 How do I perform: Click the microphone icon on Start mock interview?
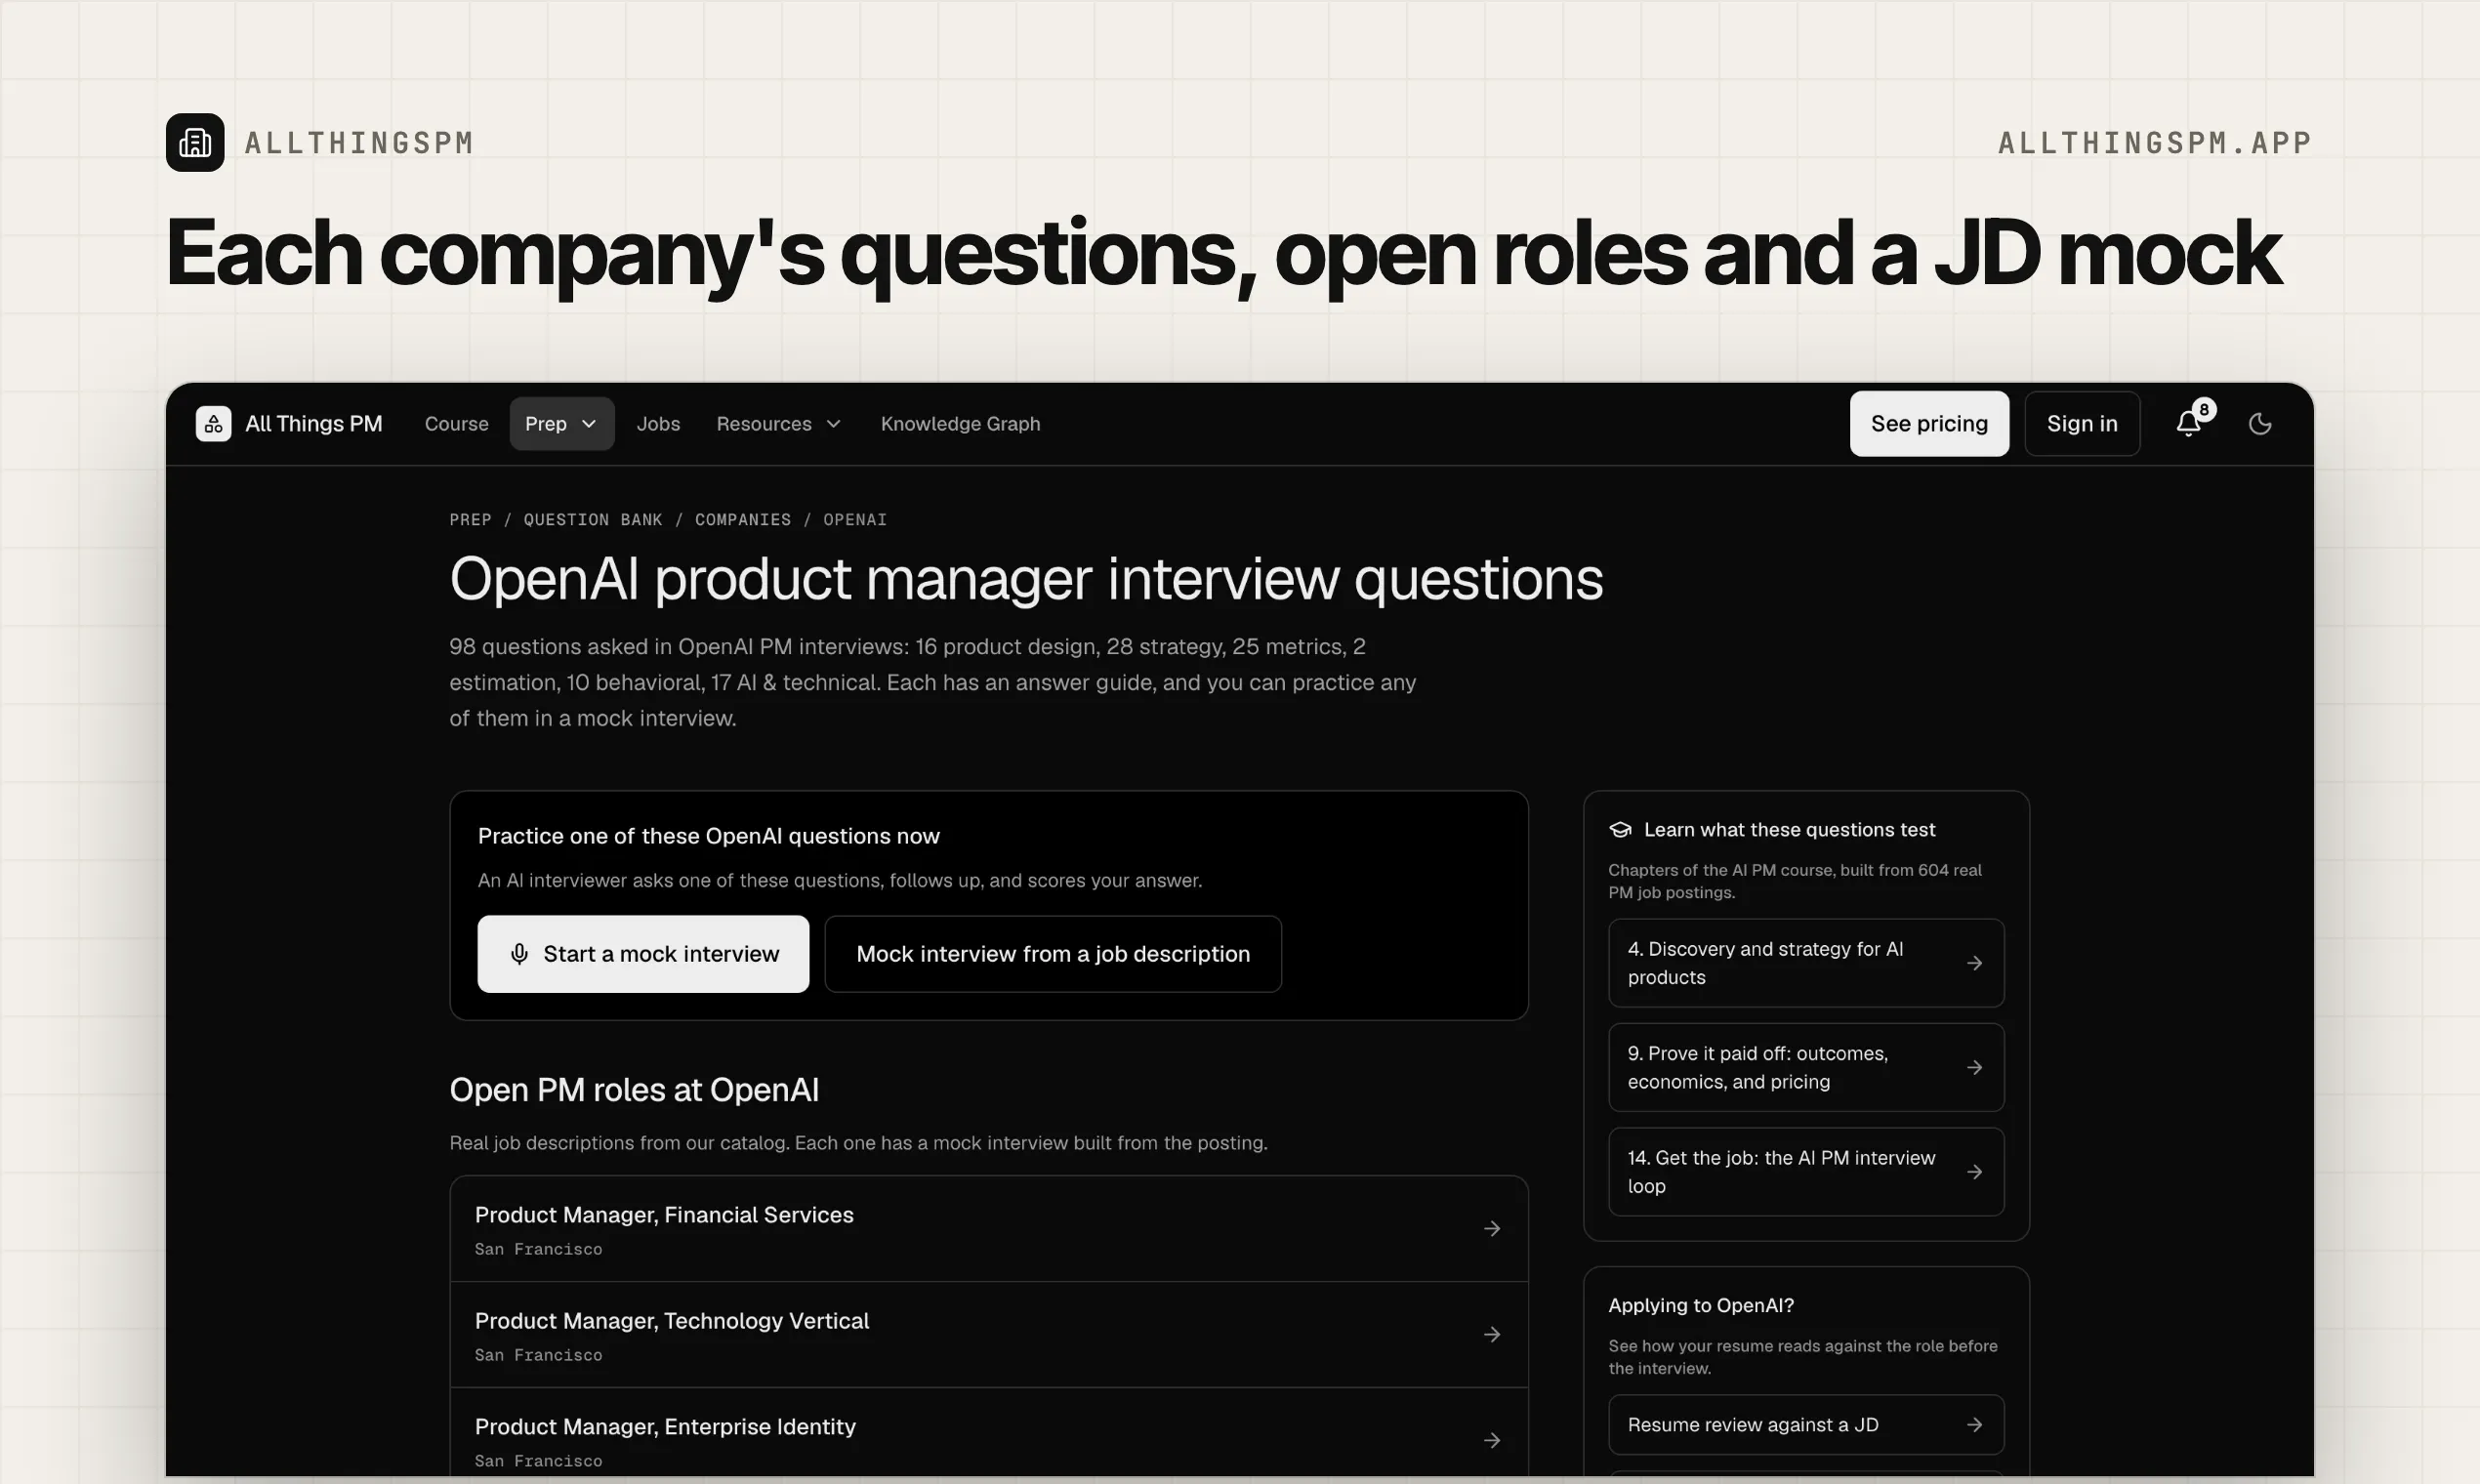(519, 954)
